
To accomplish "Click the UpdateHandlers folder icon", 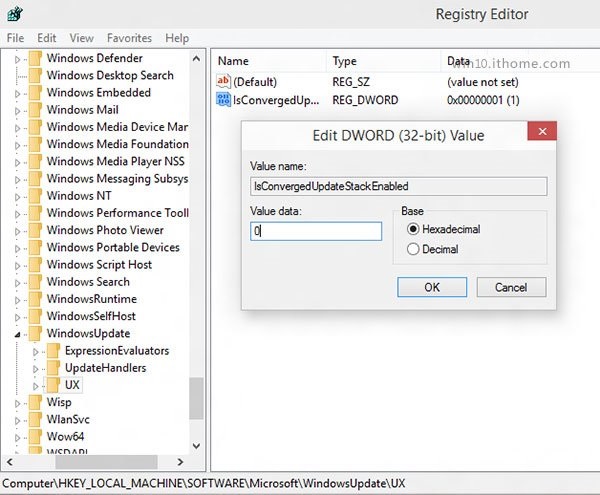I will point(54,368).
